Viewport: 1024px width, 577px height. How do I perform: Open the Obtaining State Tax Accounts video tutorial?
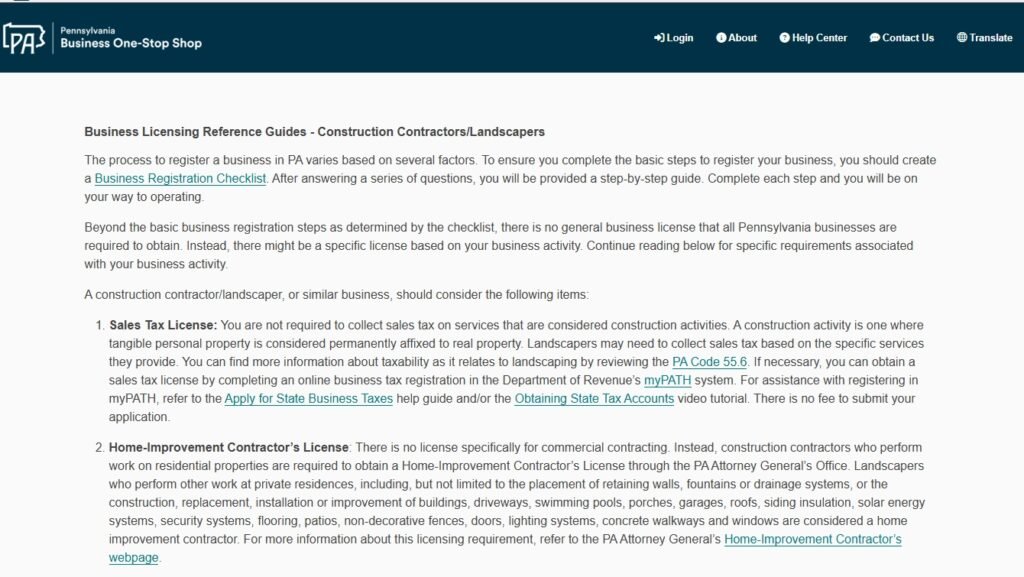point(593,399)
